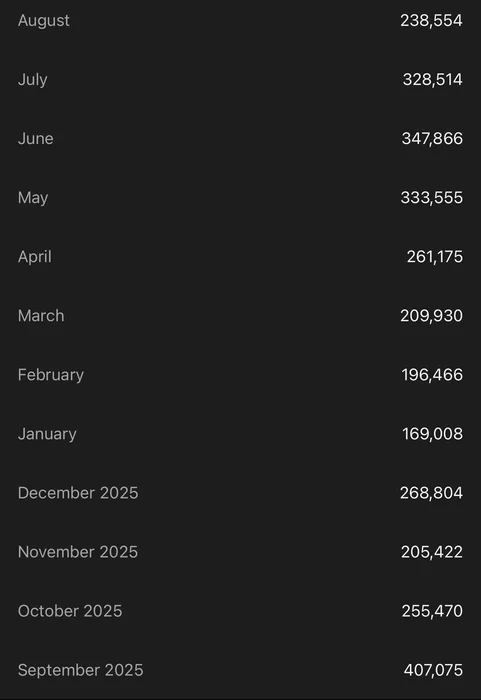Click the 407,075 value for September 2025
The width and height of the screenshot is (481, 700).
[433, 670]
